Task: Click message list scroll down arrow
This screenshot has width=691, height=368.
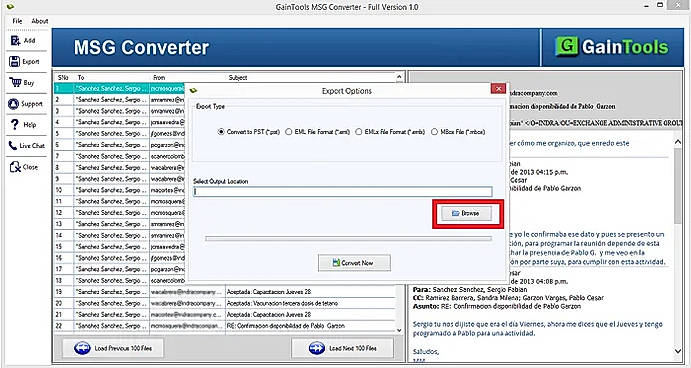Action: click(399, 330)
